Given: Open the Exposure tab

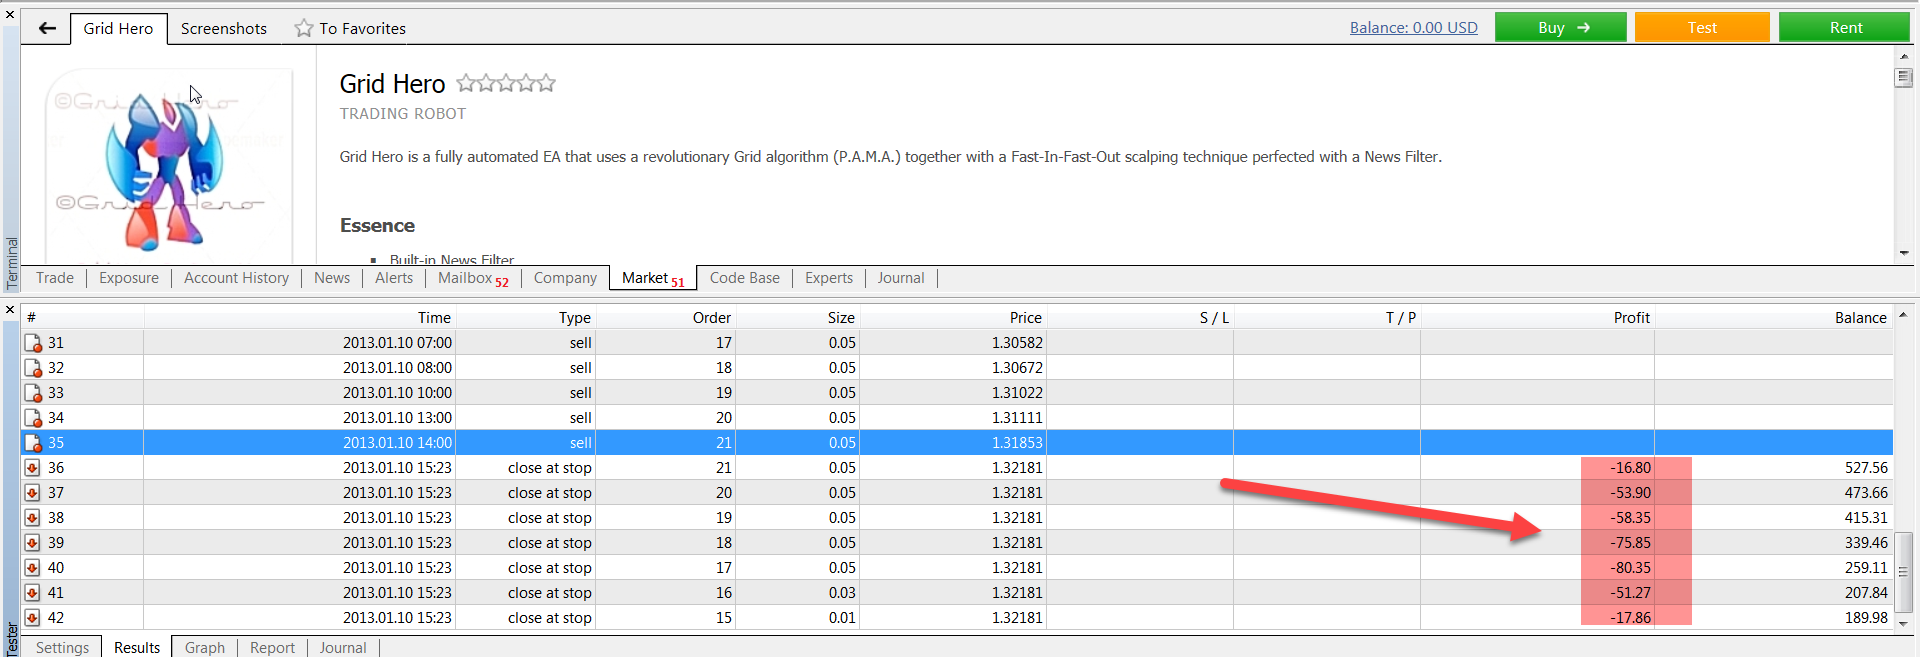Looking at the screenshot, I should coord(129,278).
